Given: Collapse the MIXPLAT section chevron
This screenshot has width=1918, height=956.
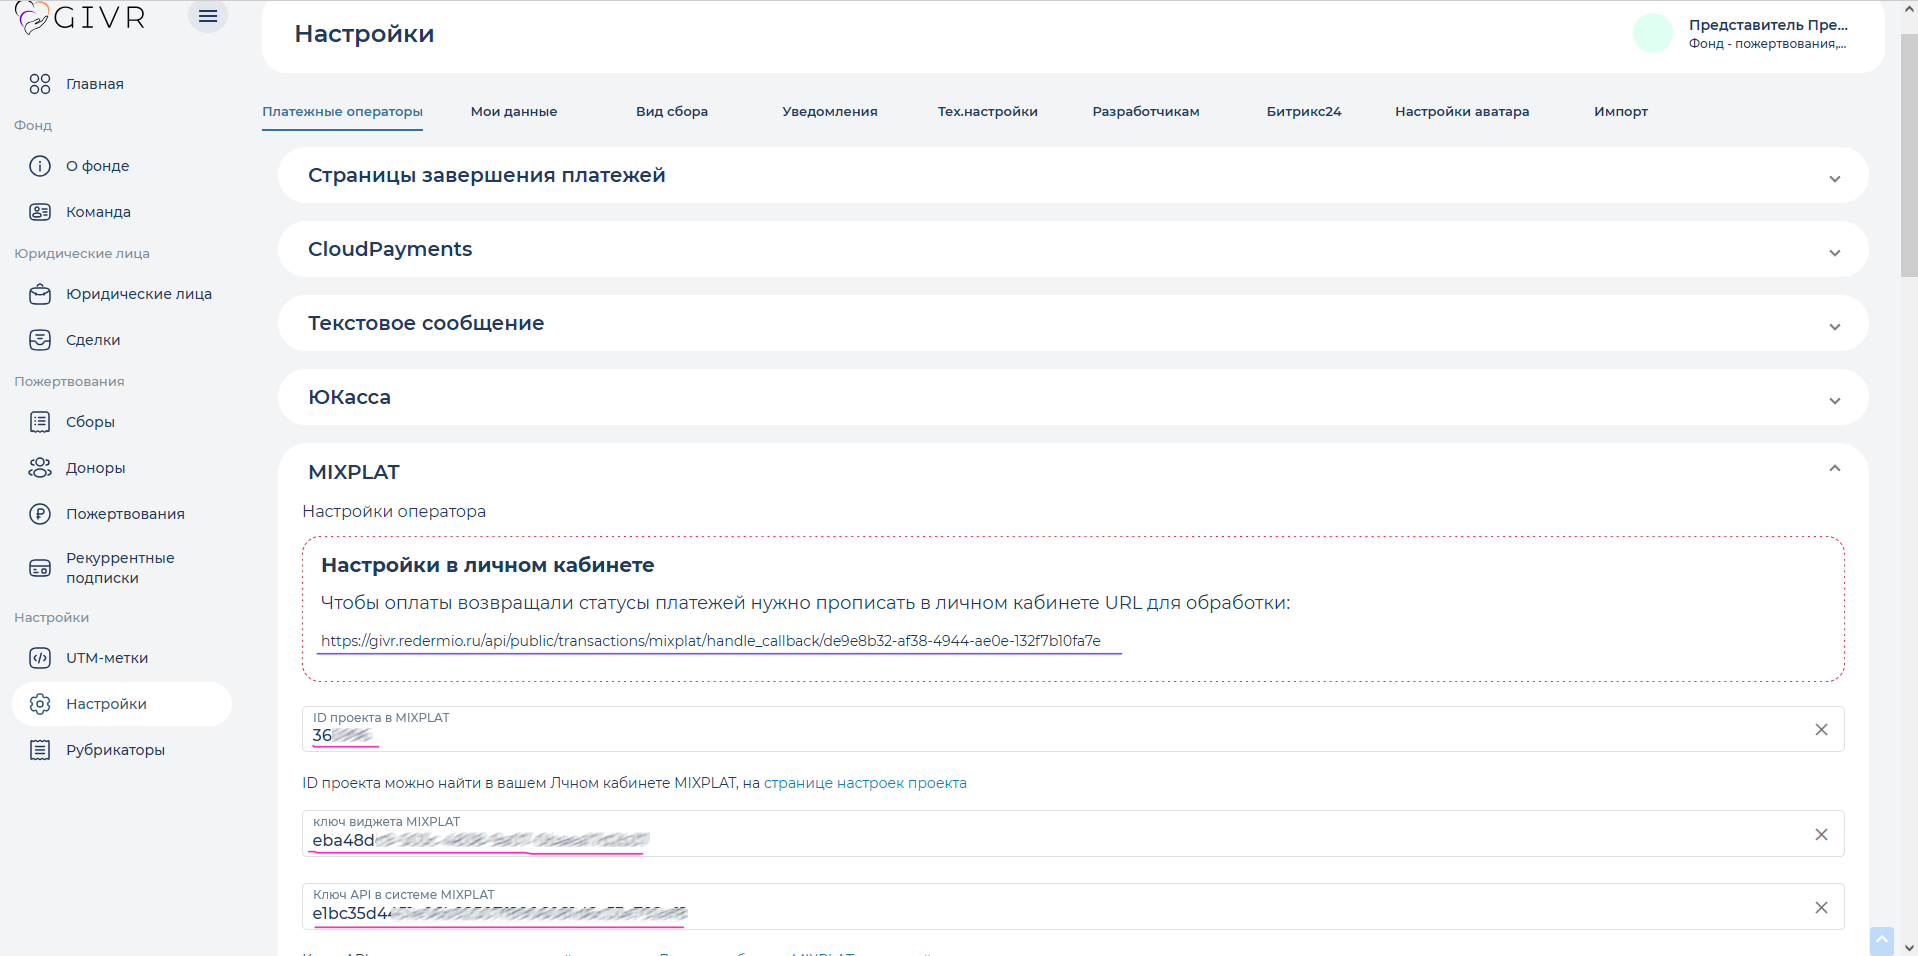Looking at the screenshot, I should tap(1835, 468).
